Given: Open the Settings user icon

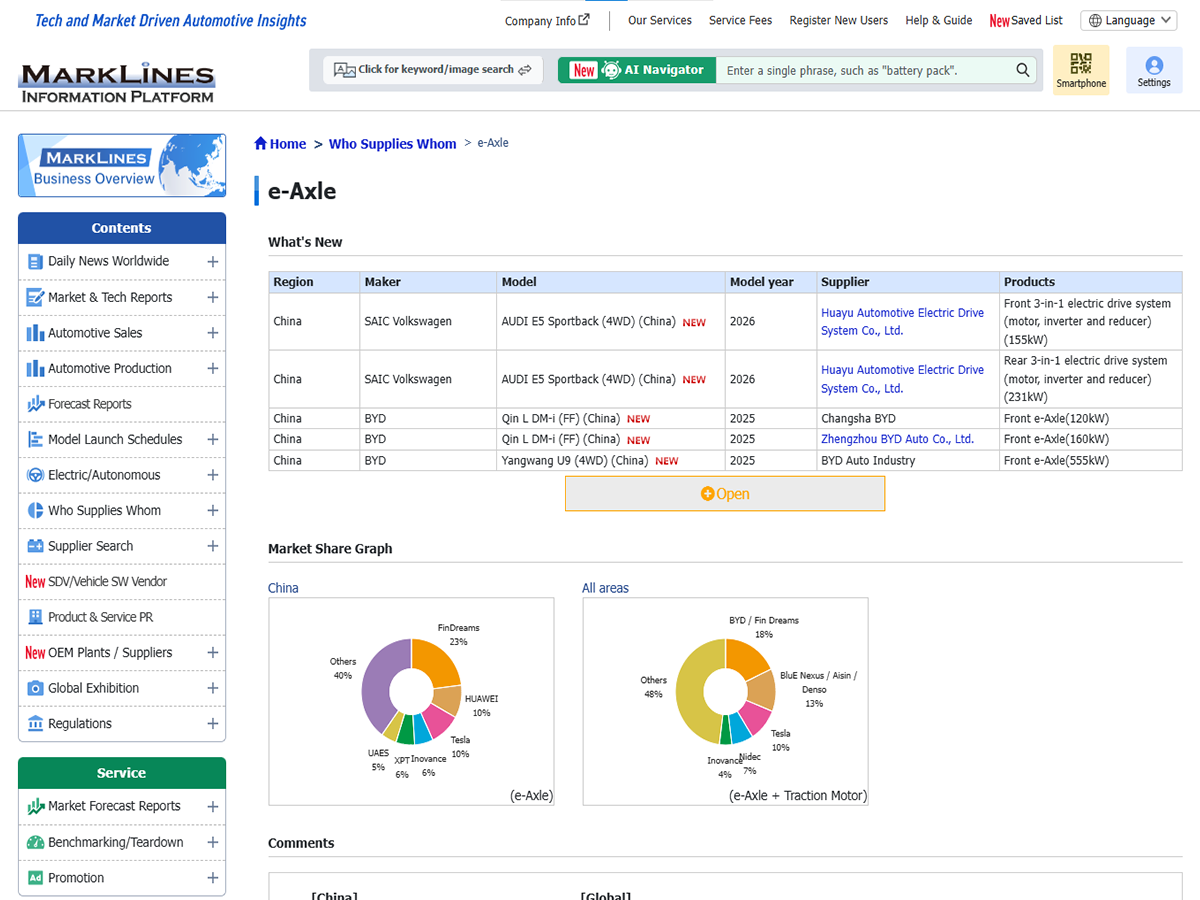Looking at the screenshot, I should [x=1154, y=65].
